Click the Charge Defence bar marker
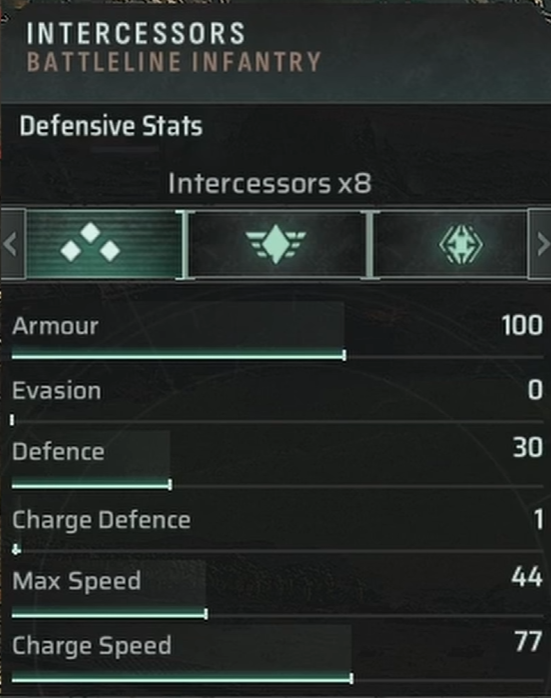The height and width of the screenshot is (698, 551). tap(16, 550)
